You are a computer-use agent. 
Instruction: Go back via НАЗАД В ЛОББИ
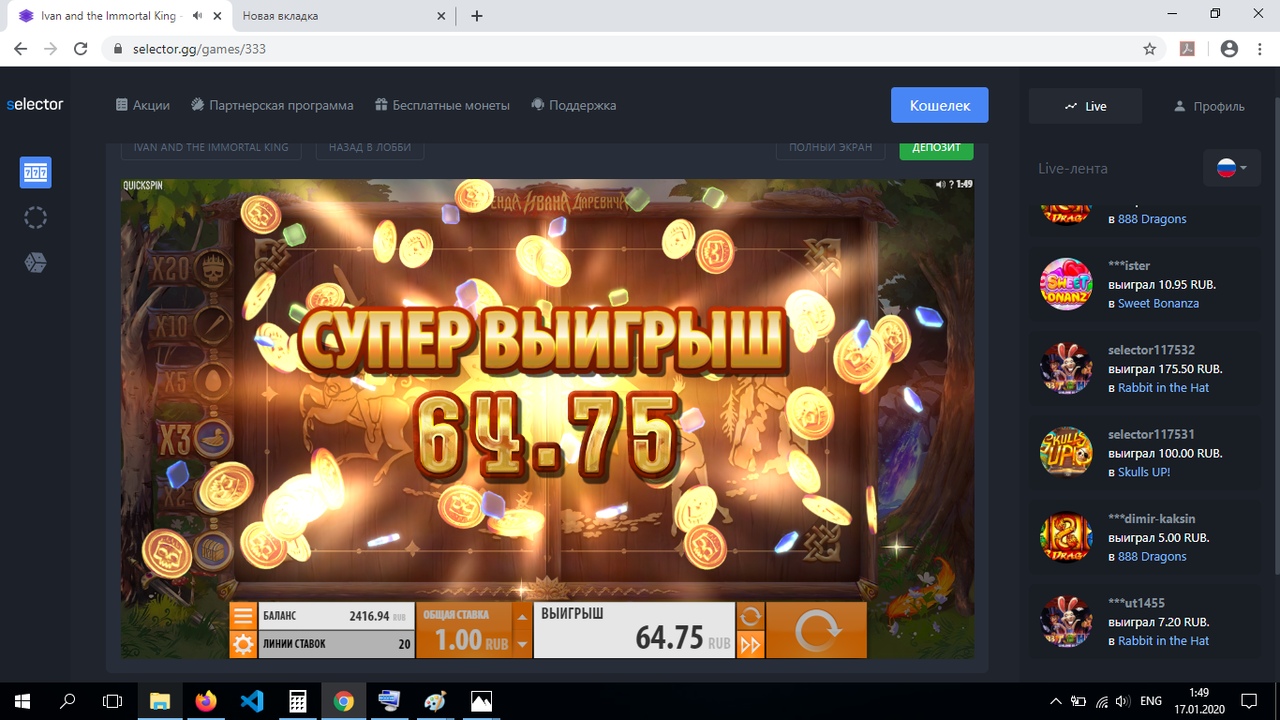coord(370,147)
